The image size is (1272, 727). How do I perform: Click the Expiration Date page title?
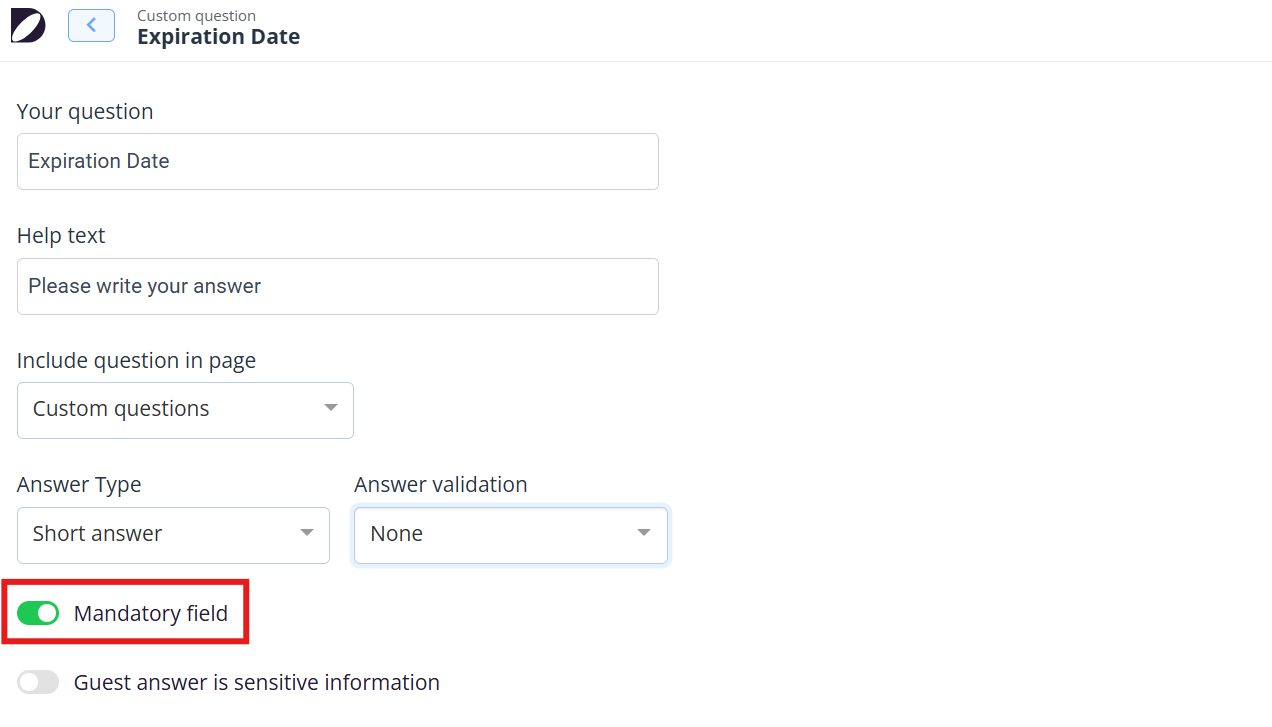(218, 37)
